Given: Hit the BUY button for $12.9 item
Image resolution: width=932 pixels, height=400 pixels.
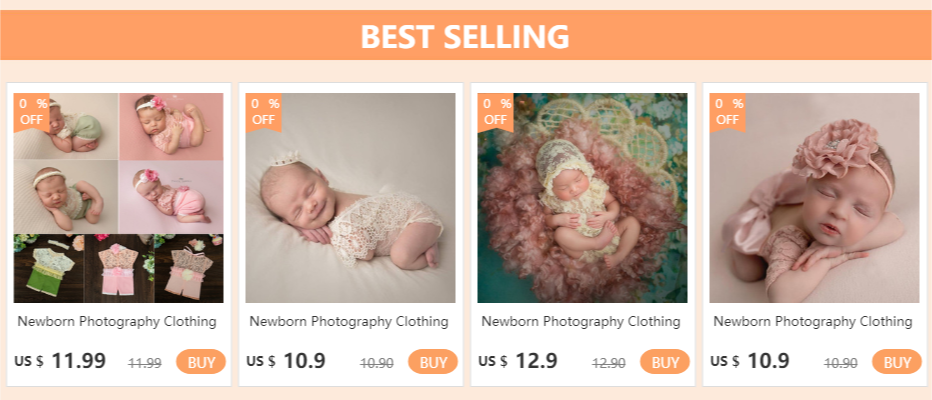Looking at the screenshot, I should (665, 362).
